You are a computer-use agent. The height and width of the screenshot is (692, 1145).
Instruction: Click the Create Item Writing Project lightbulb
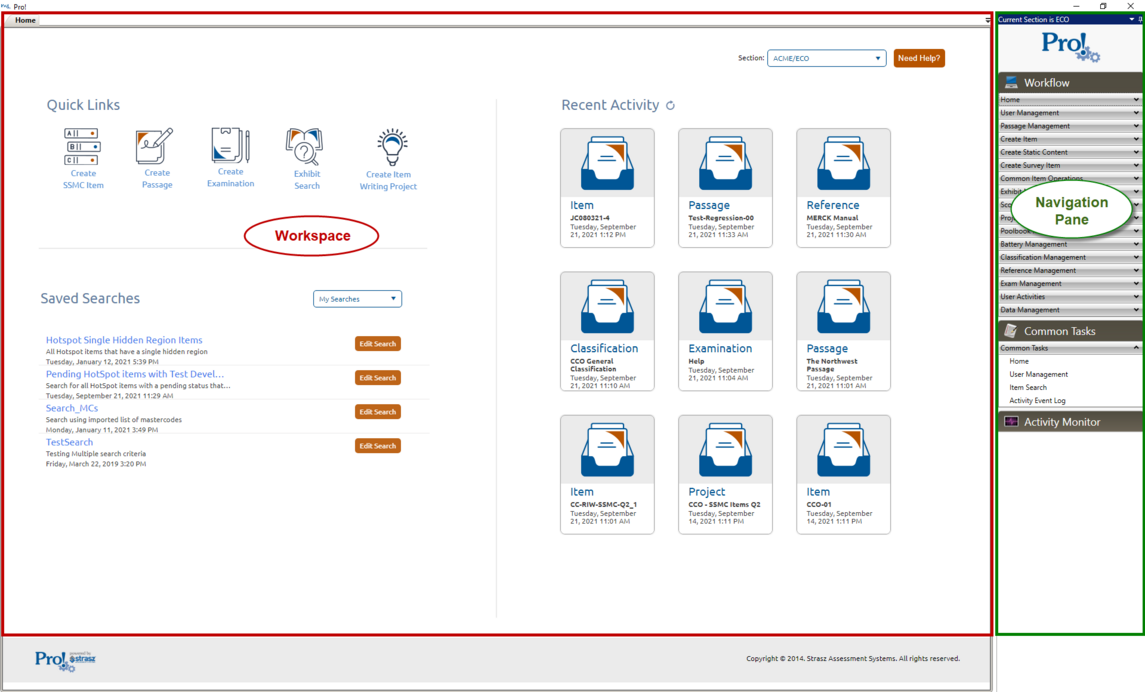390,148
